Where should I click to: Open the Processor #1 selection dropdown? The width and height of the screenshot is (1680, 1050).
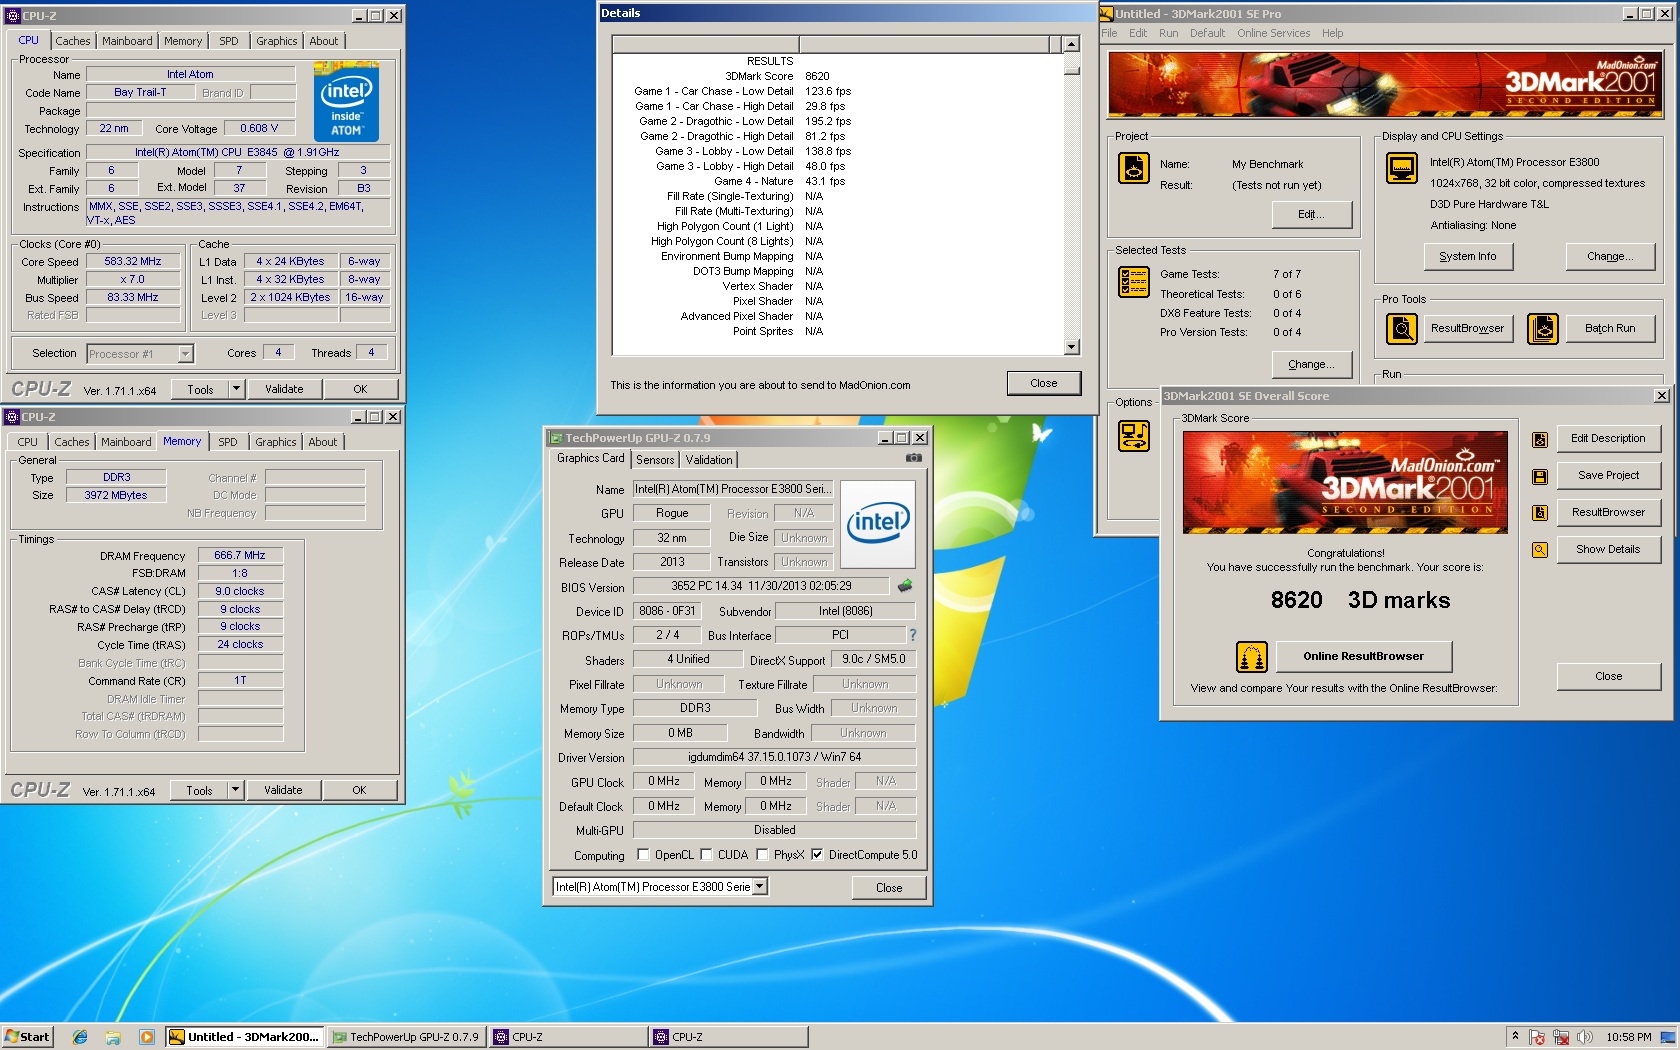click(185, 354)
